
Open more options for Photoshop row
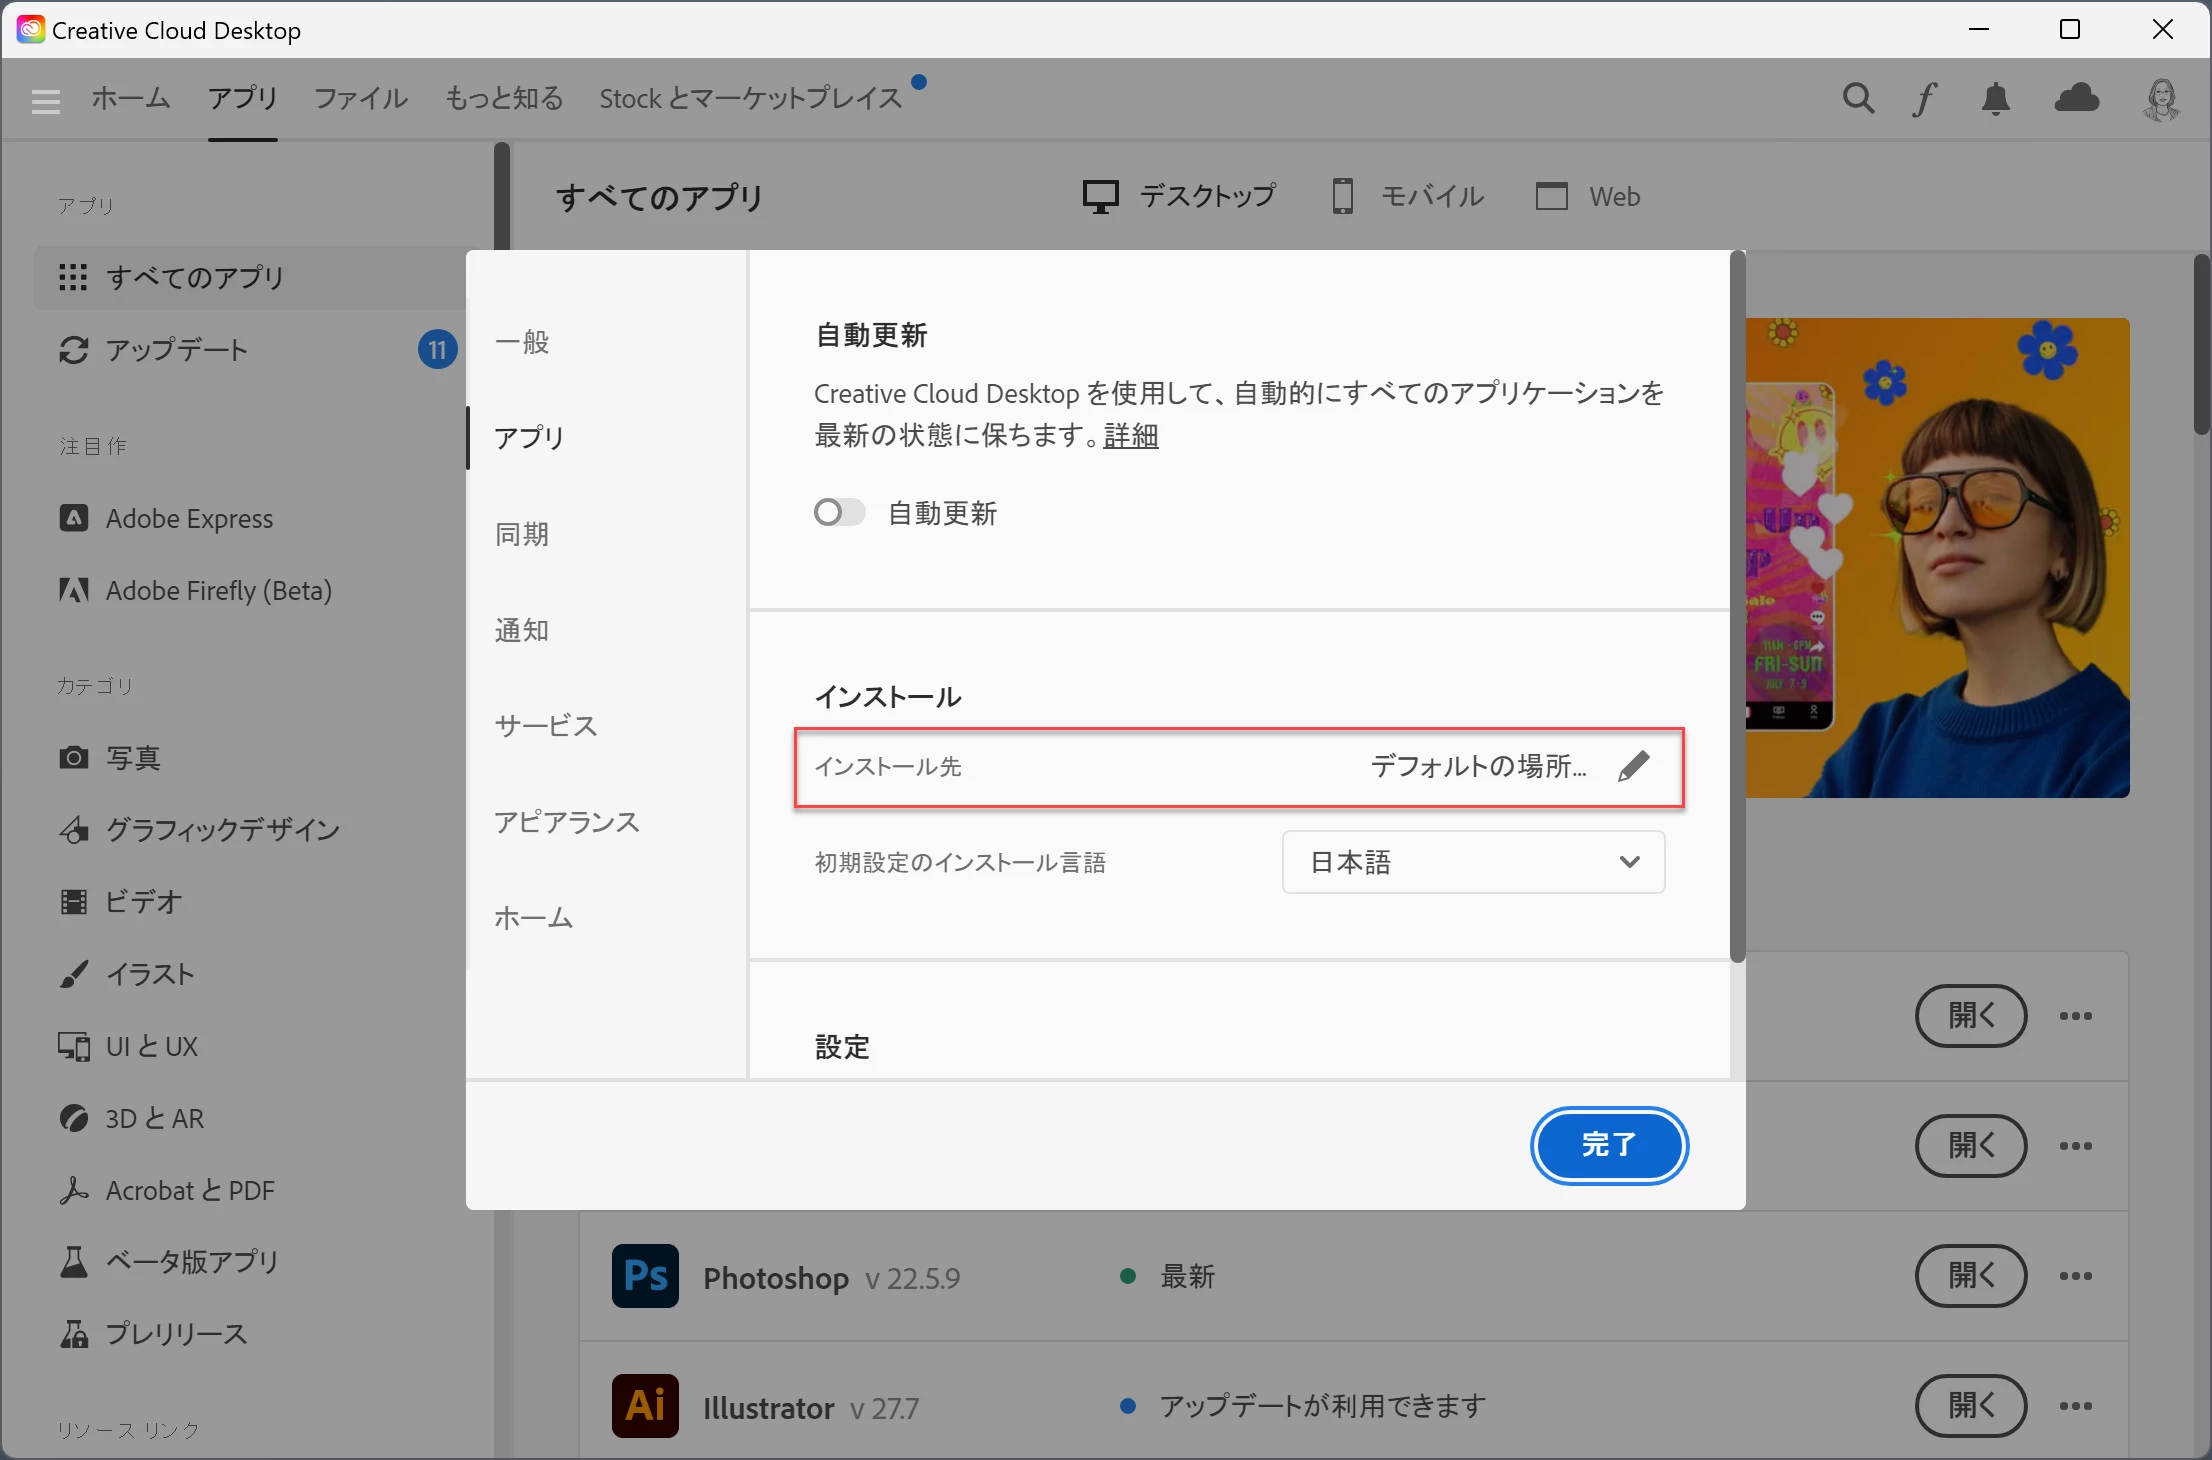pos(2075,1276)
